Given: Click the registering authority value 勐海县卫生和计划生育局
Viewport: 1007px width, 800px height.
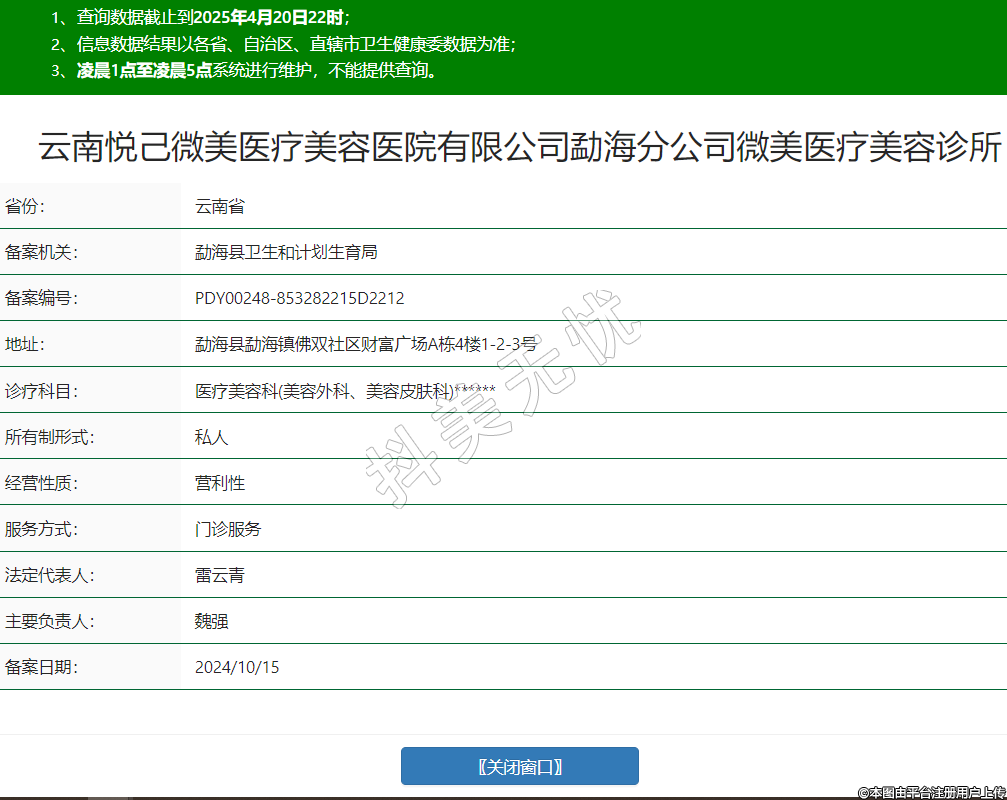Looking at the screenshot, I should click(286, 253).
